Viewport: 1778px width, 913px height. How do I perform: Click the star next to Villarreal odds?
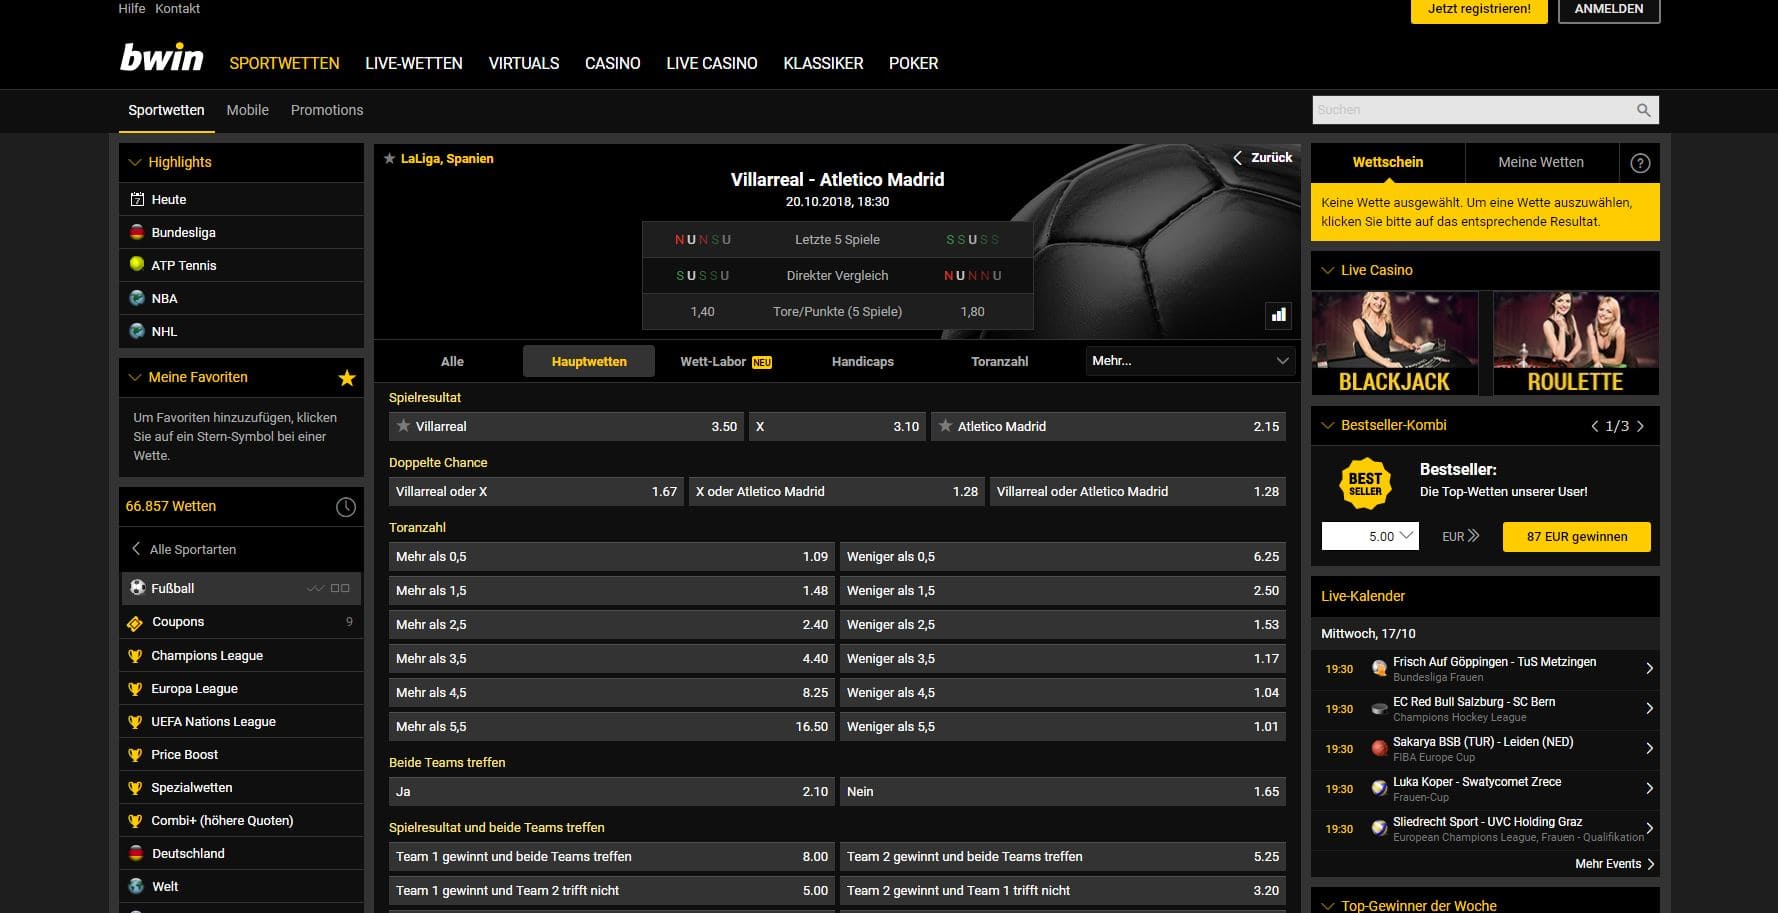(404, 426)
